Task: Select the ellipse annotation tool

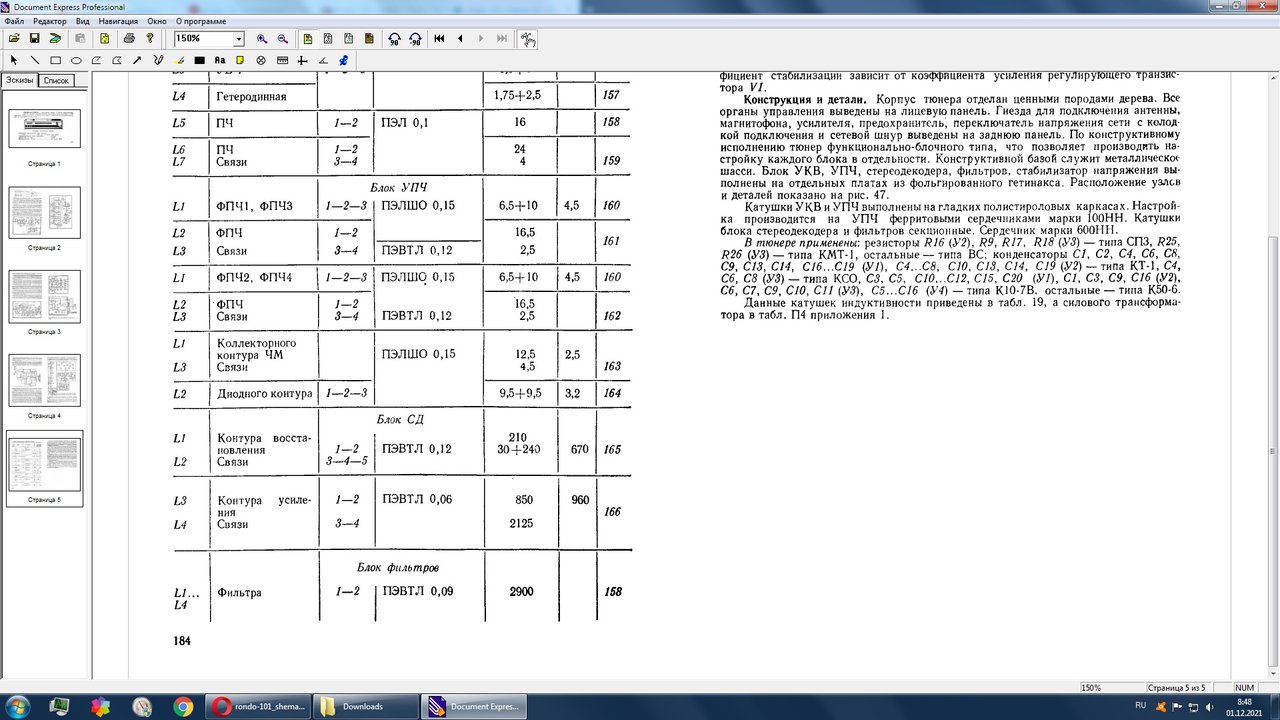Action: click(x=76, y=60)
